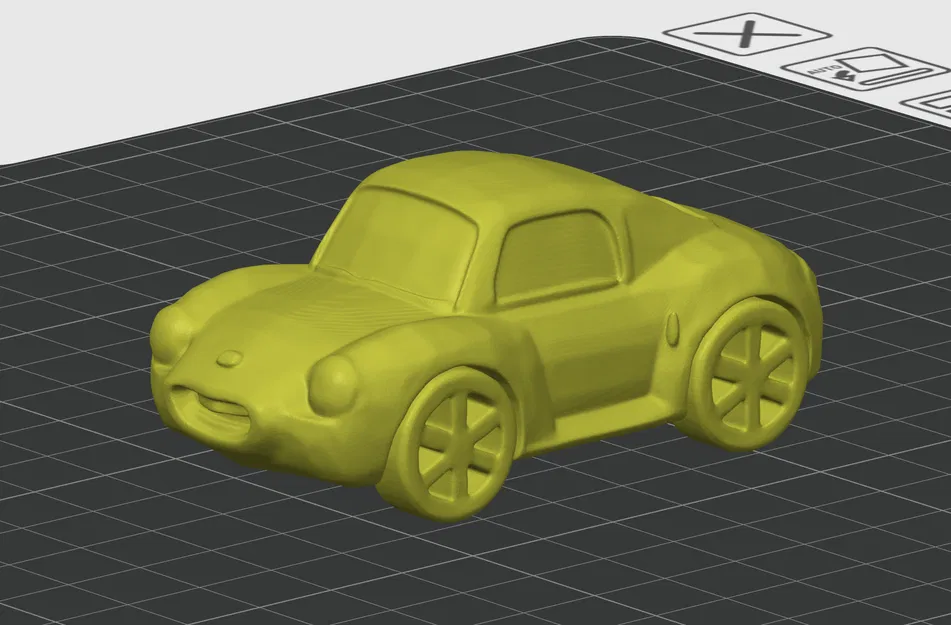Click the delete-all-objects plate button
Image resolution: width=951 pixels, height=625 pixels.
747,32
